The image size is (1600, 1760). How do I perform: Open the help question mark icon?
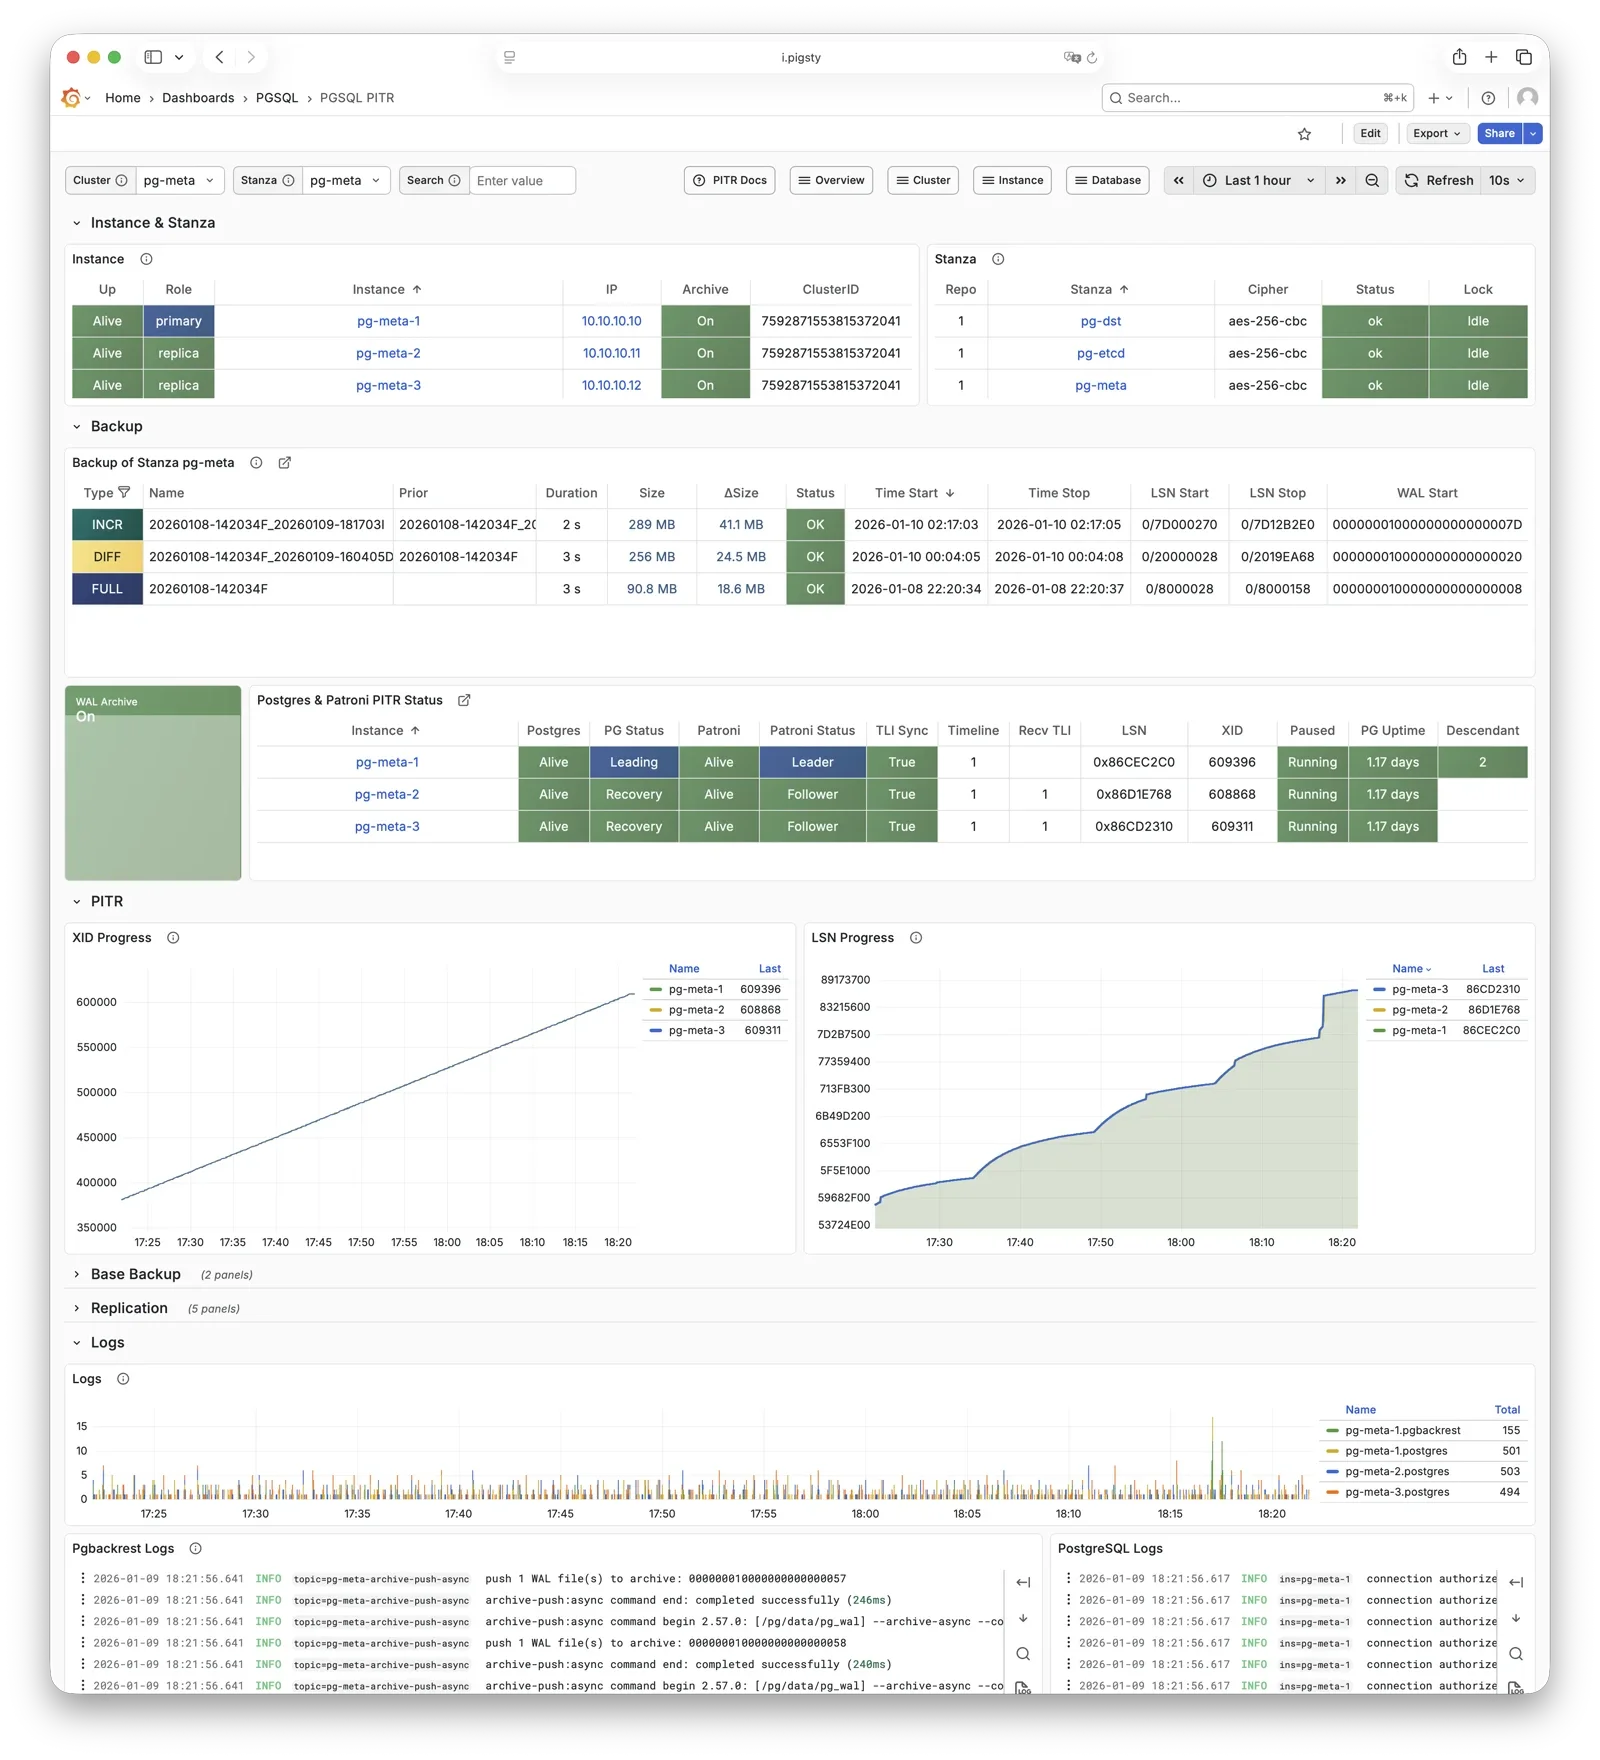click(1488, 98)
